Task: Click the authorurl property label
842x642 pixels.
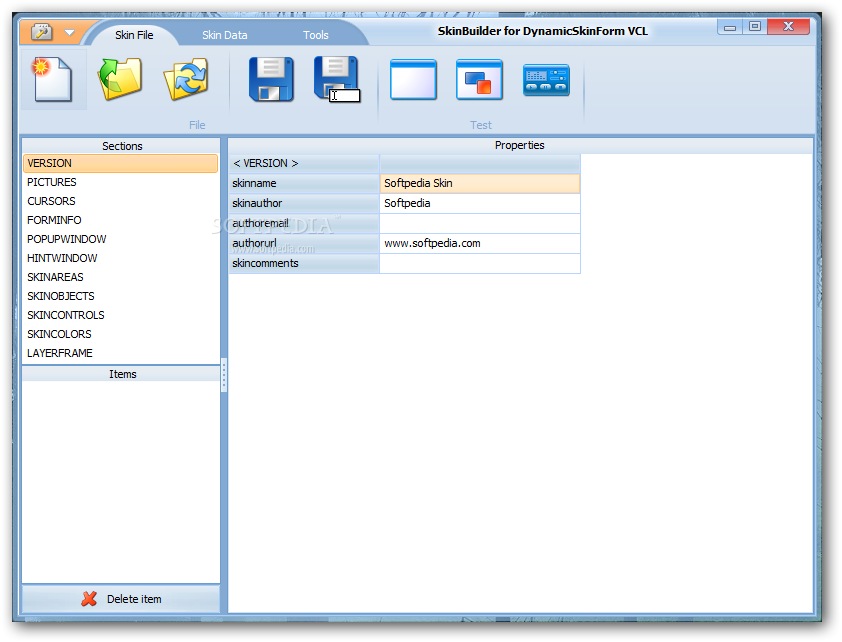Action: point(304,243)
